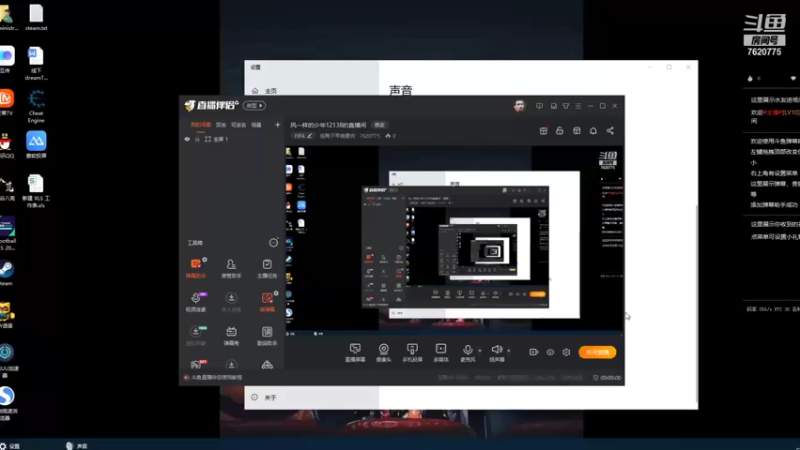The height and width of the screenshot is (450, 800).
Task: Toggle lock on 全屏 1 source
Action: 197,139
